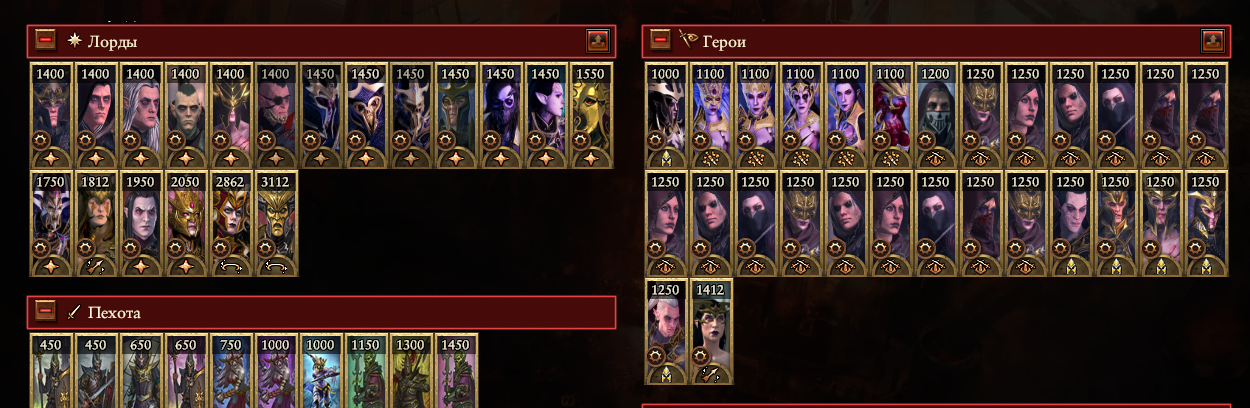Choose the lord card costing 1750
Image resolution: width=1250 pixels, height=408 pixels.
[52, 222]
